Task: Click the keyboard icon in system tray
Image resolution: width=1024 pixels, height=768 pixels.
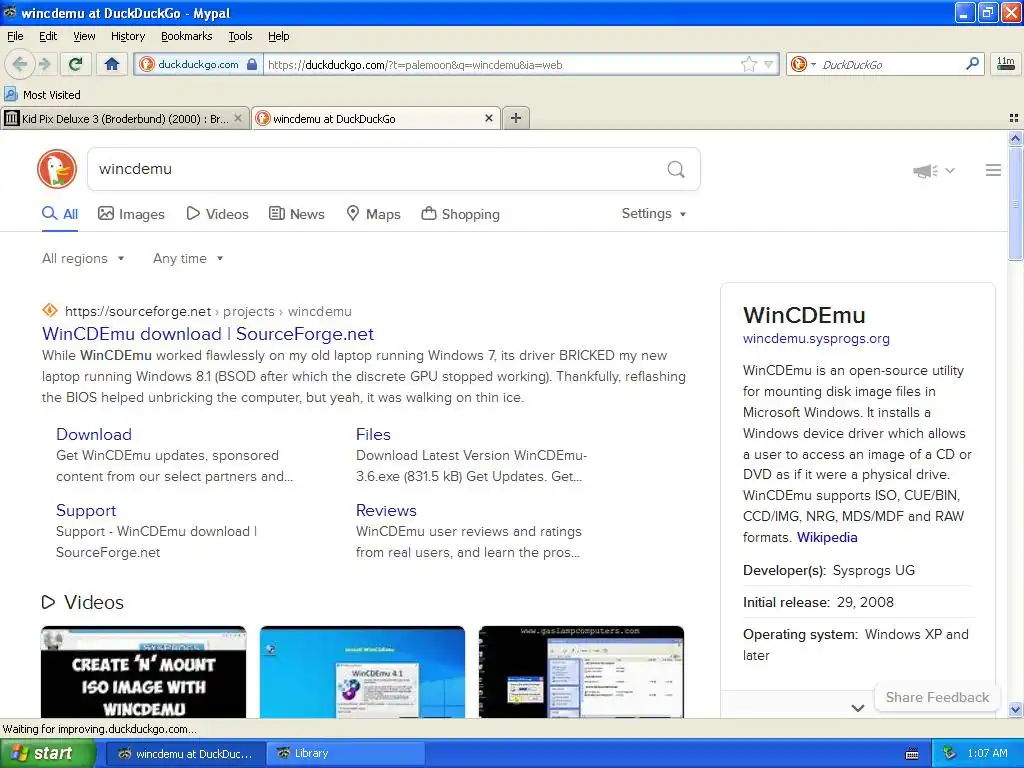Action: click(912, 754)
